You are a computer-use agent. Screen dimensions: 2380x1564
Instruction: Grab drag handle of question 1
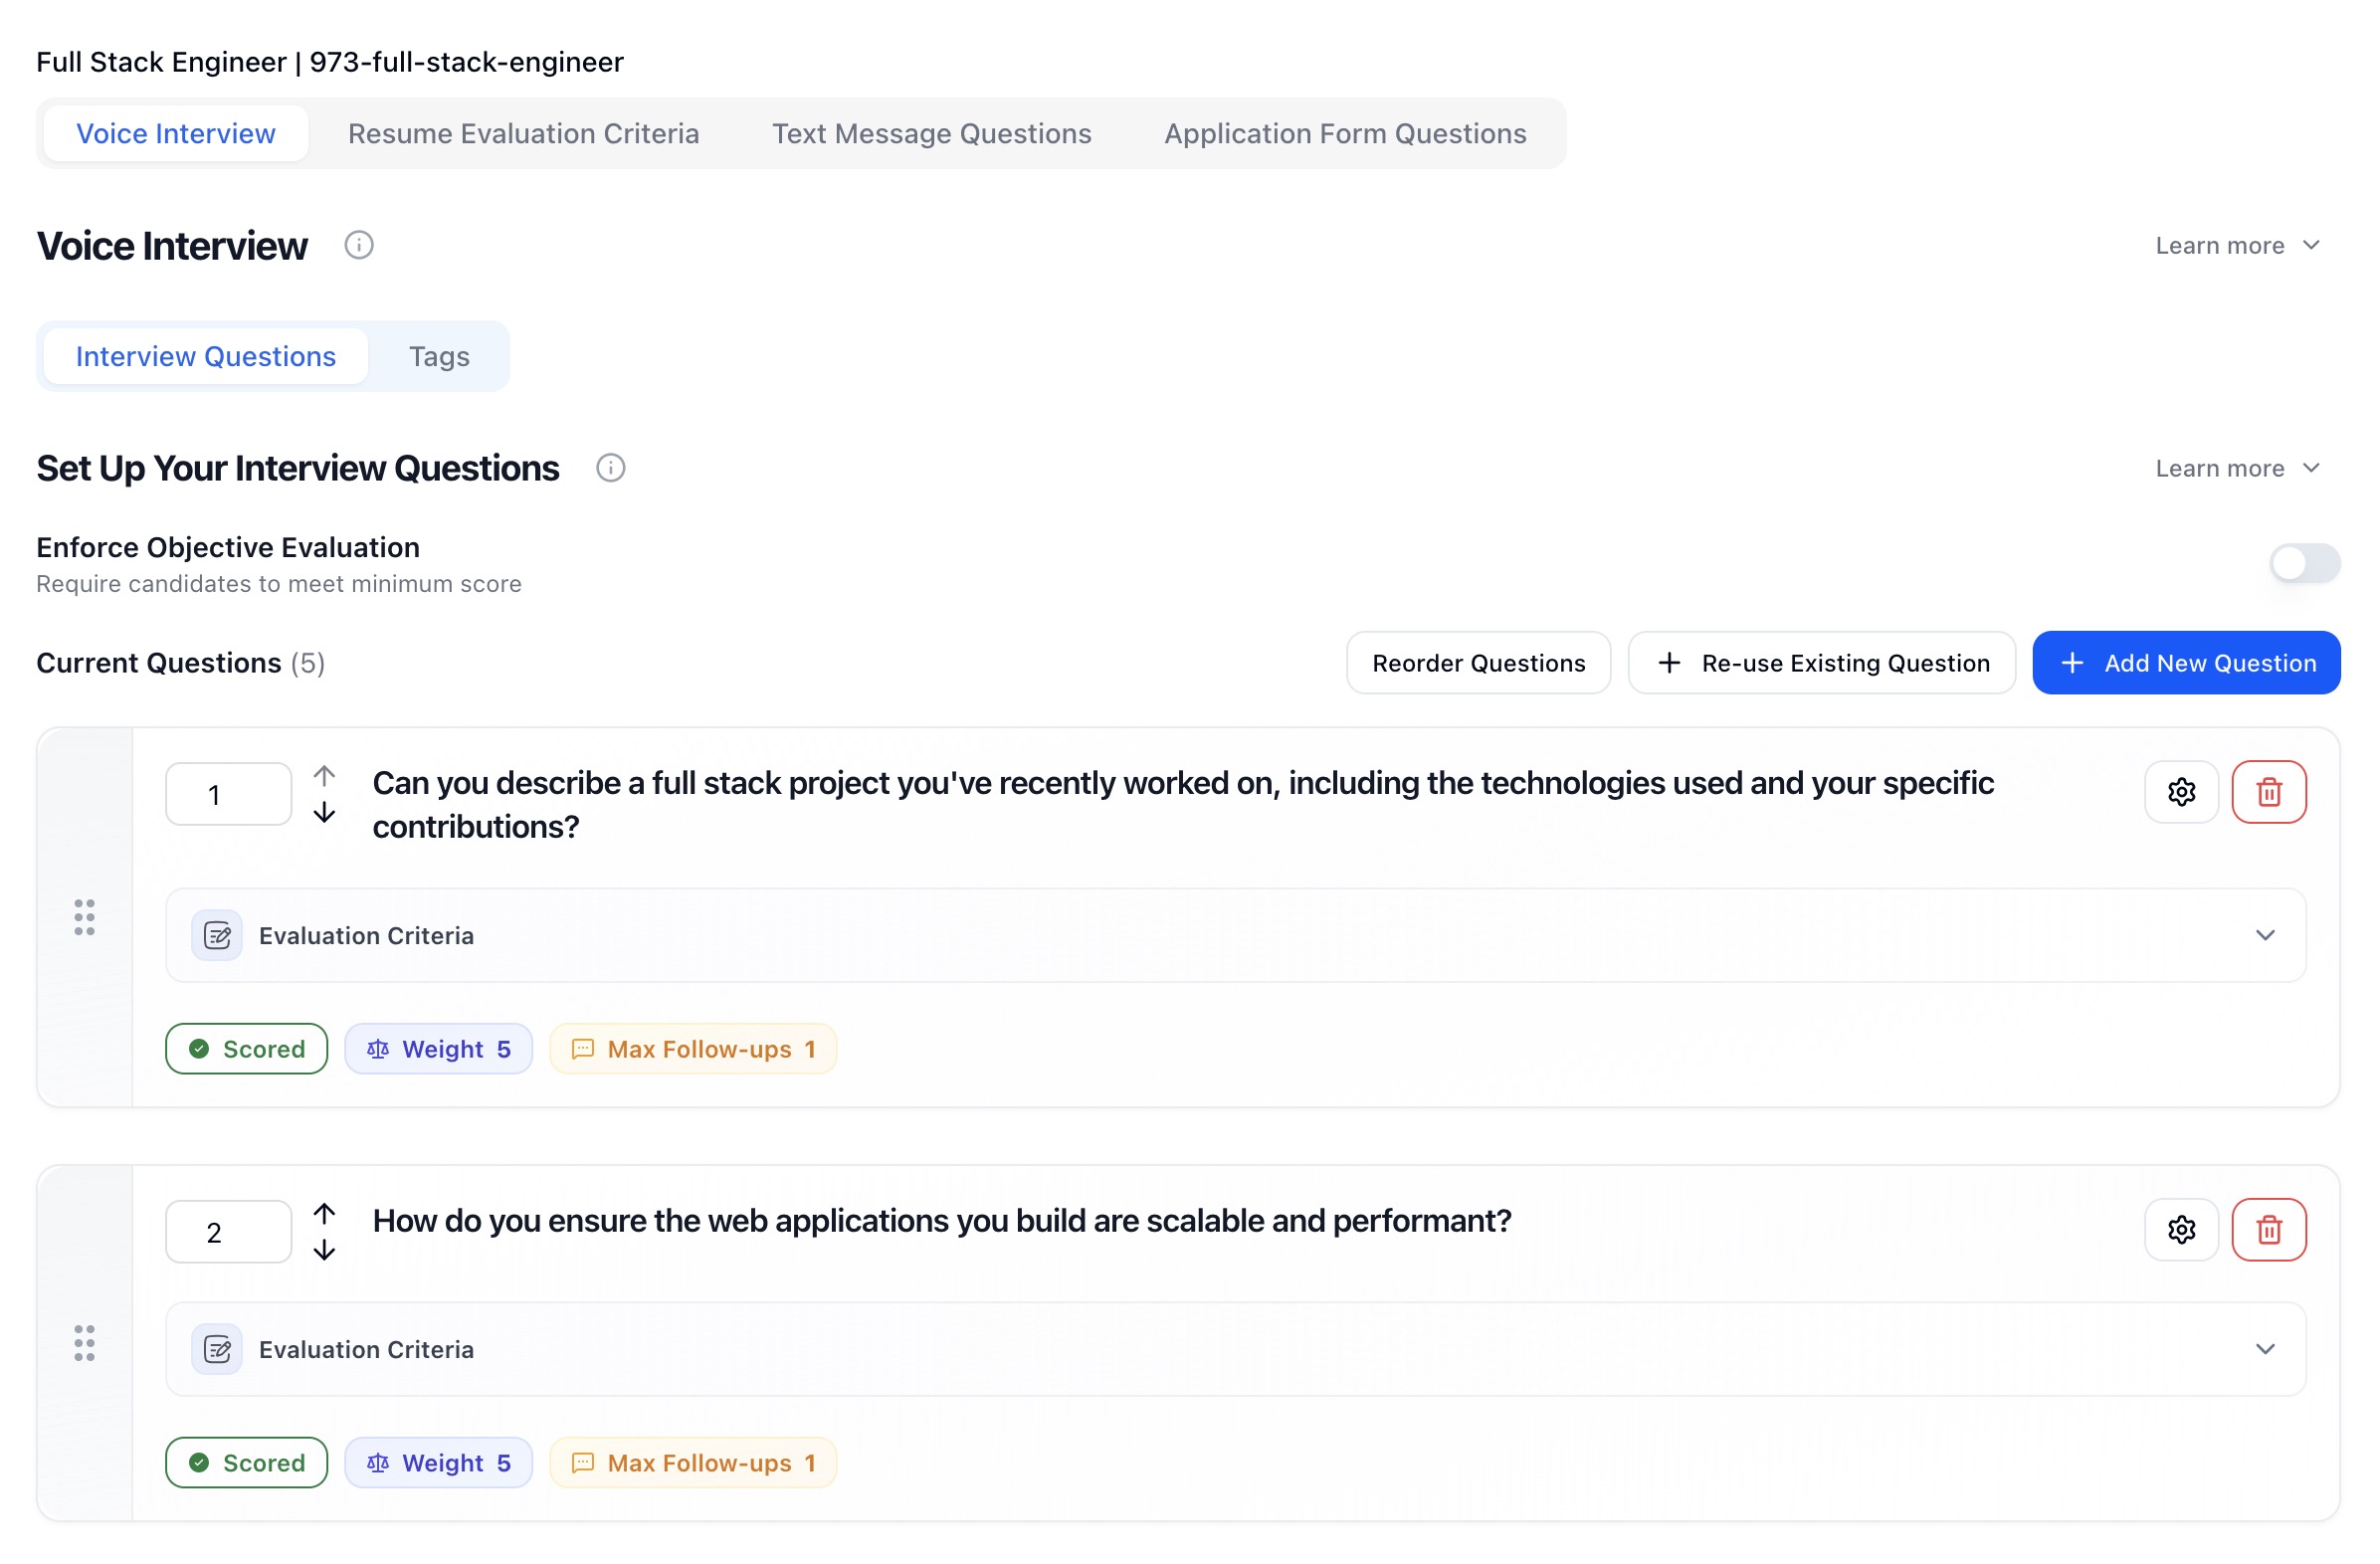(85, 917)
